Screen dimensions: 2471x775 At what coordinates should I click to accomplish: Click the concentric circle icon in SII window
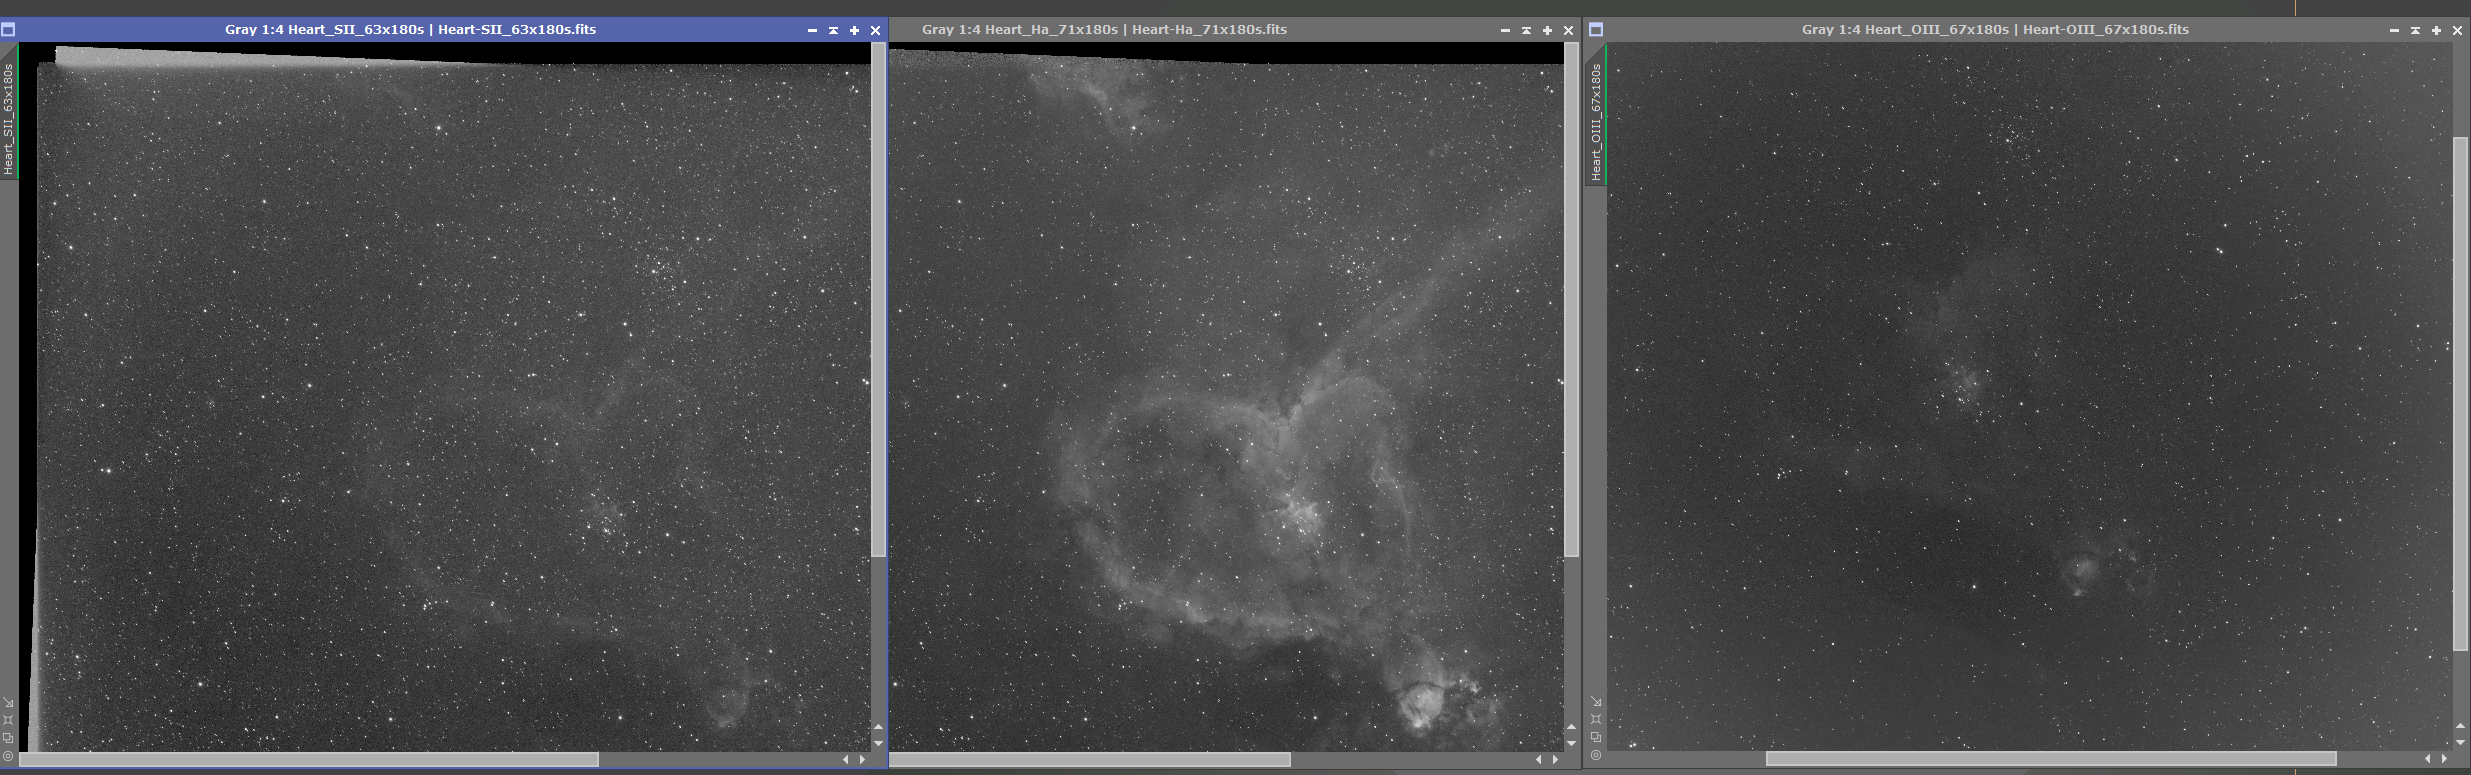pyautogui.click(x=8, y=756)
